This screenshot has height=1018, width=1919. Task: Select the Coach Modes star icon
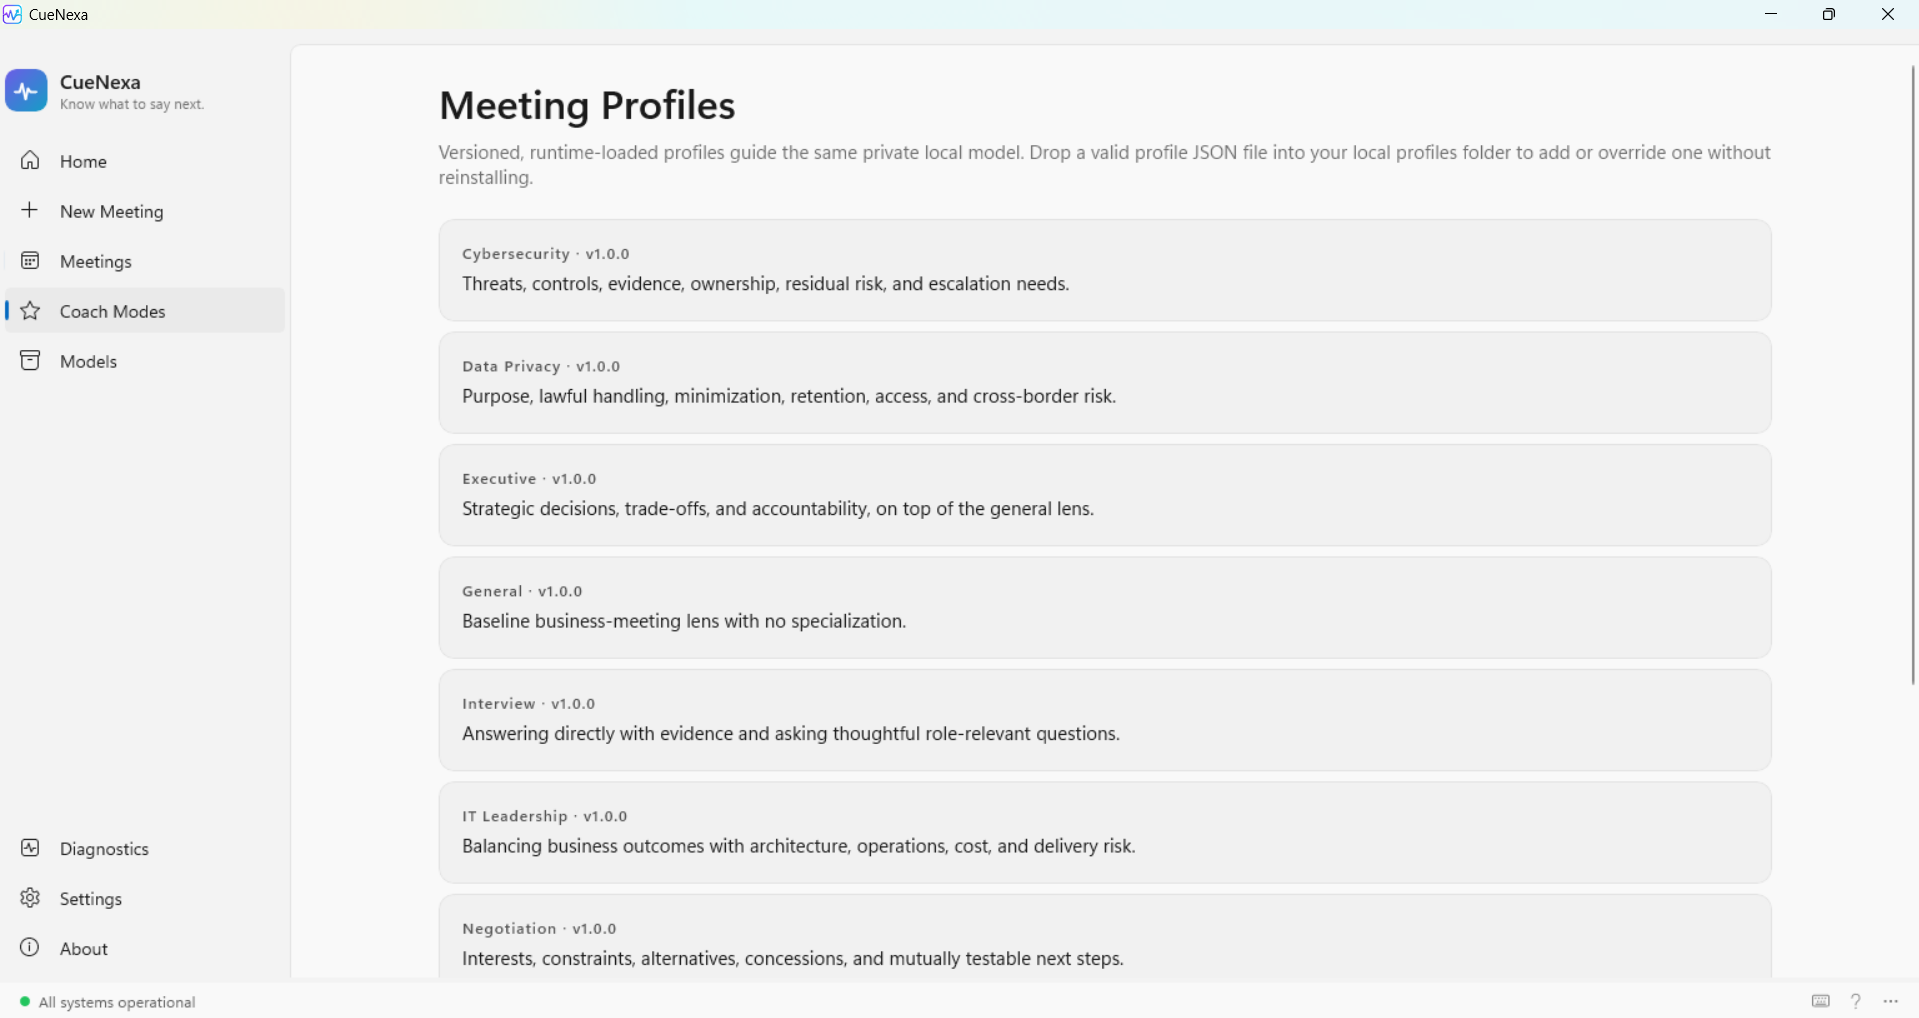click(x=30, y=311)
